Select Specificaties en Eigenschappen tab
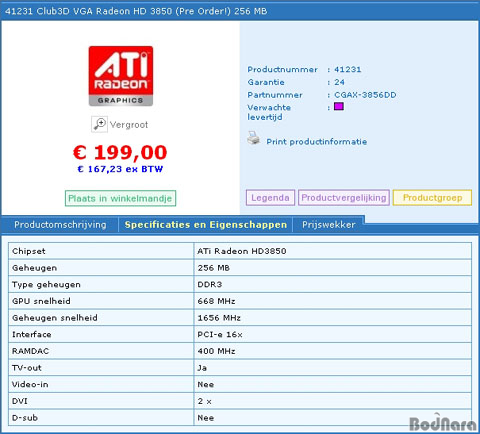The height and width of the screenshot is (434, 480). point(206,225)
